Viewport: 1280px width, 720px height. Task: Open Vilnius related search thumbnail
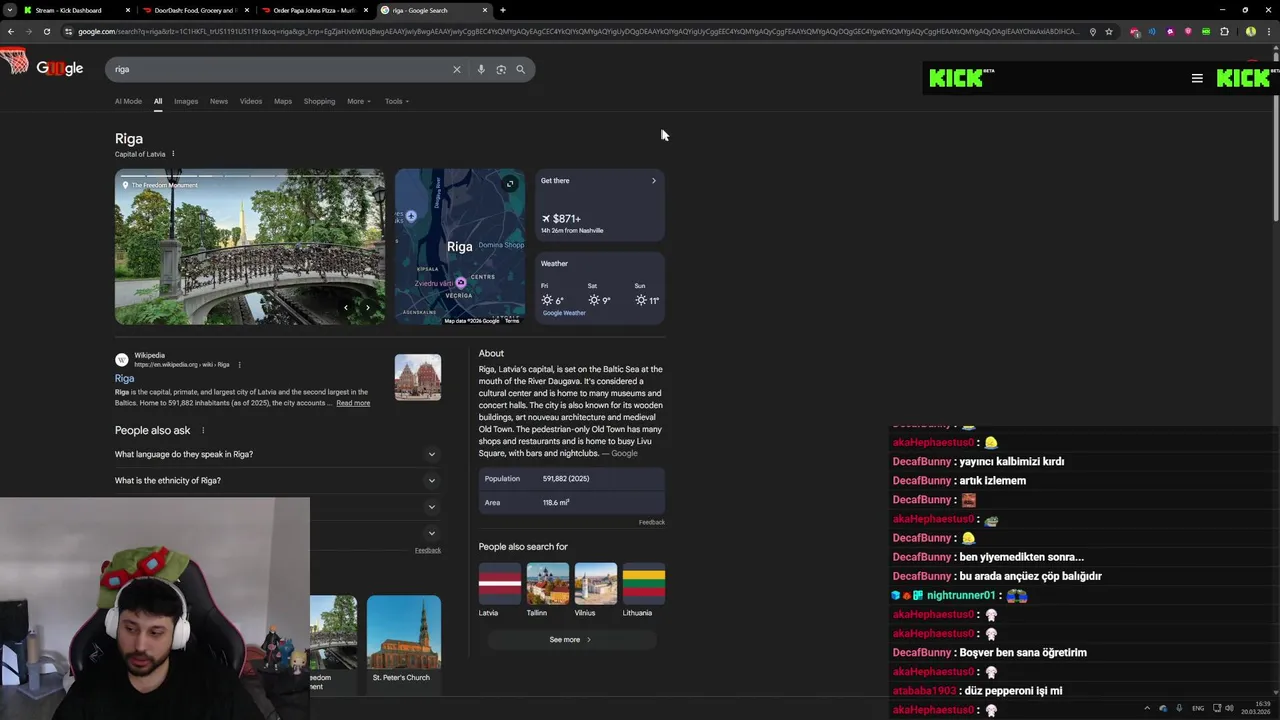[596, 590]
